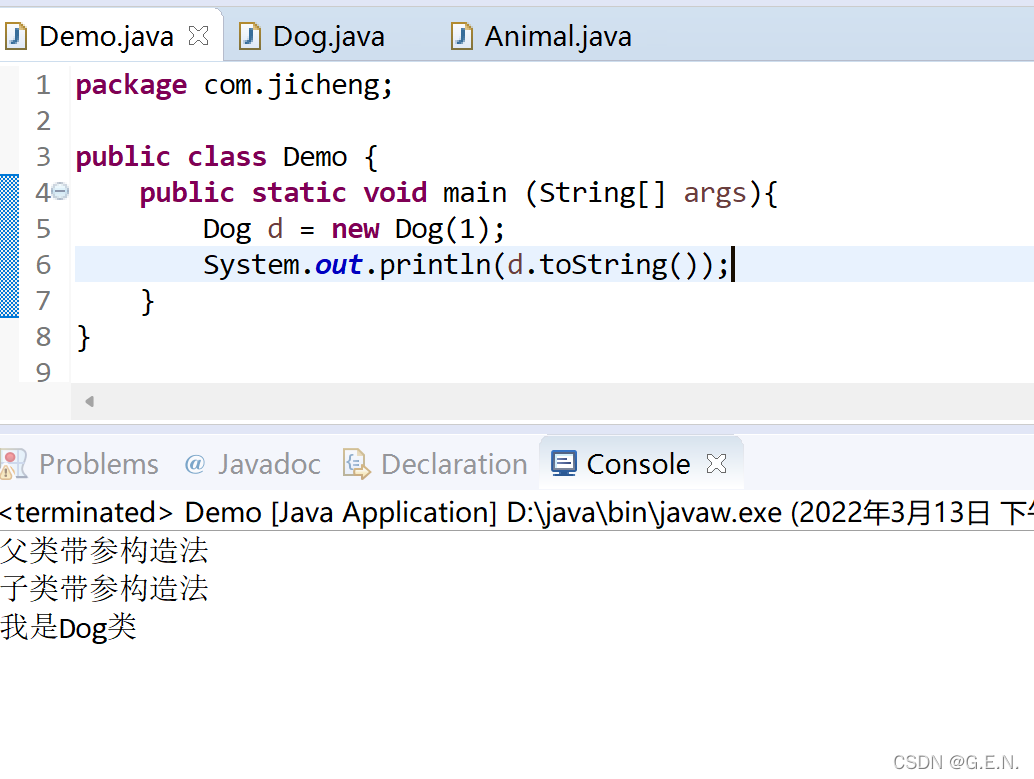Viewport: 1034px width, 779px height.
Task: Click 'String[]' parameter type
Action: click(x=602, y=193)
